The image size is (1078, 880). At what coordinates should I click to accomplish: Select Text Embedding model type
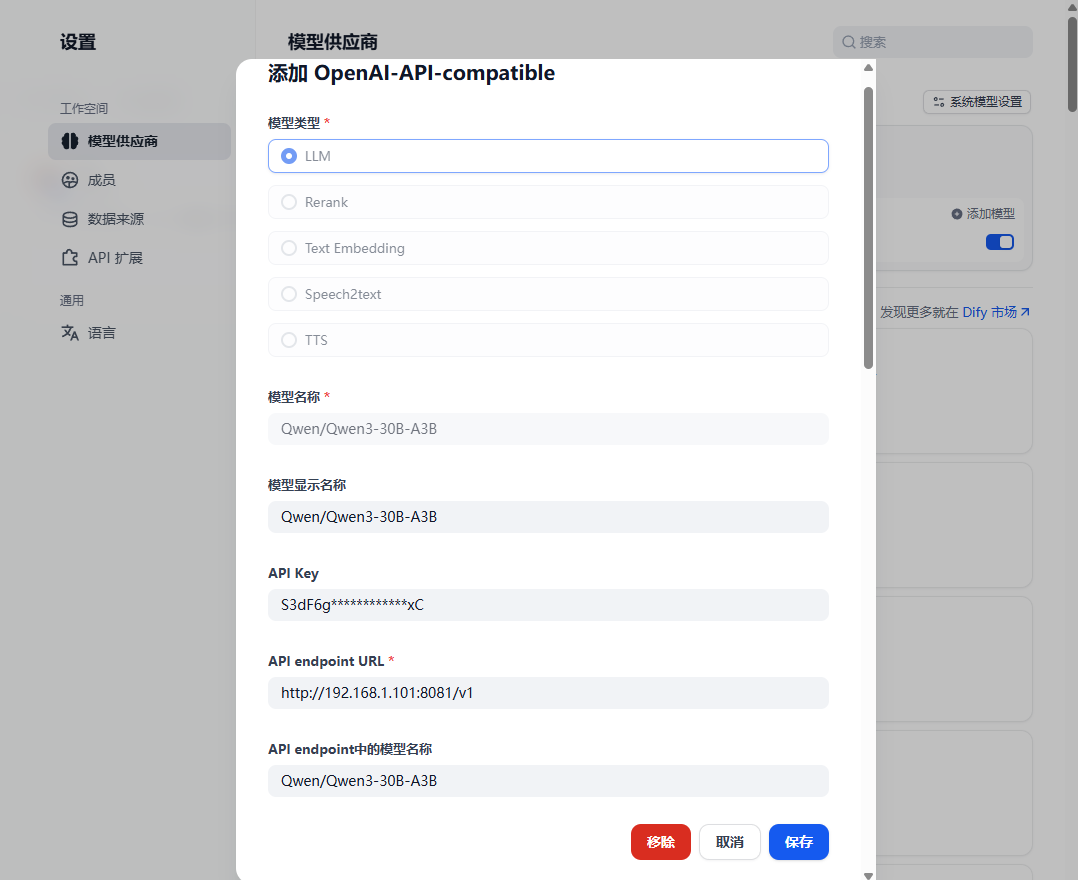pyautogui.click(x=548, y=248)
